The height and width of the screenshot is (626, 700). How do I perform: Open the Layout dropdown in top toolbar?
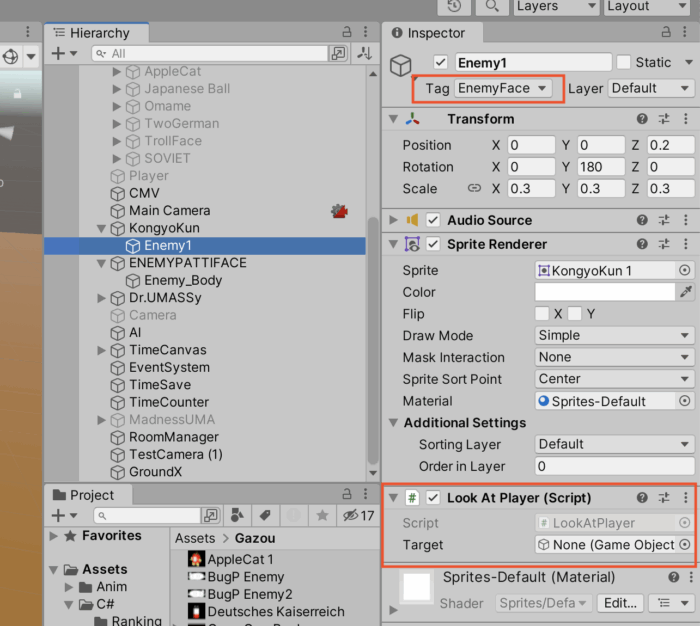point(647,6)
